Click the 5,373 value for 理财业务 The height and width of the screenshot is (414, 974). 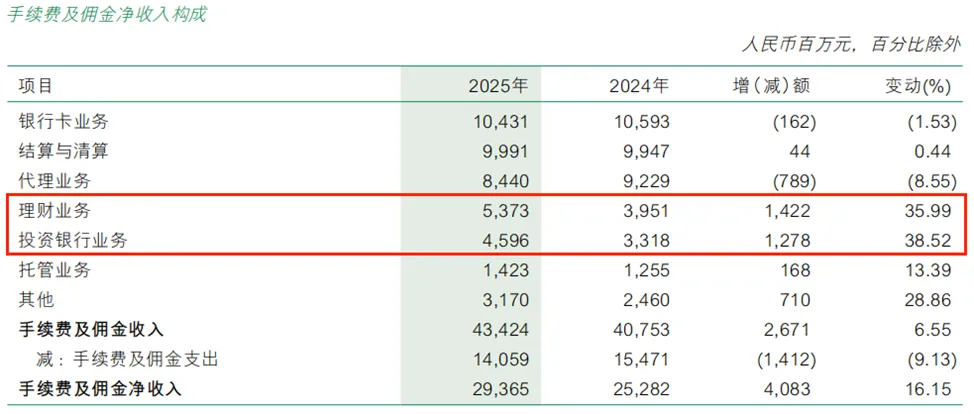click(x=504, y=211)
